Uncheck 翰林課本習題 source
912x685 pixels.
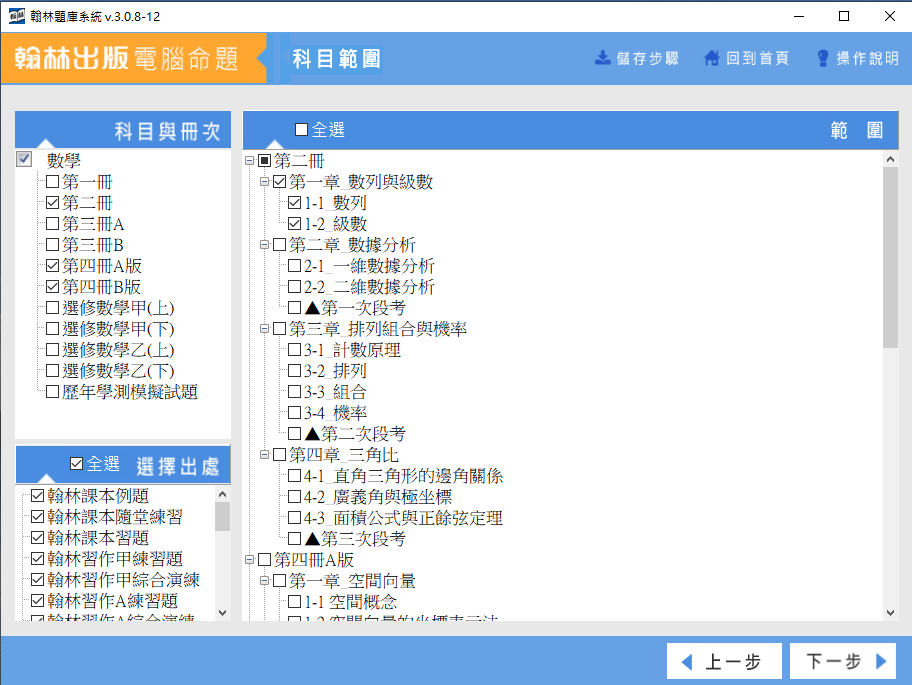coord(37,537)
